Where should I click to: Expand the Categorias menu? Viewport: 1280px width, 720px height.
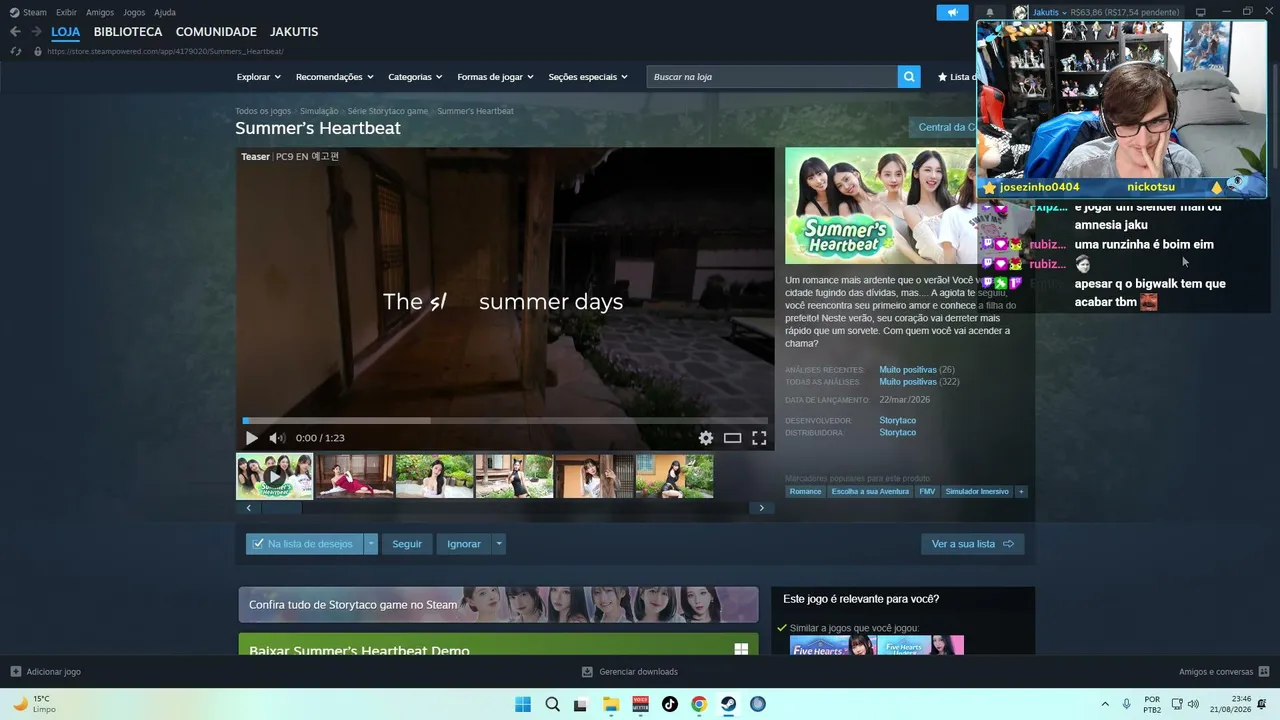click(x=415, y=77)
